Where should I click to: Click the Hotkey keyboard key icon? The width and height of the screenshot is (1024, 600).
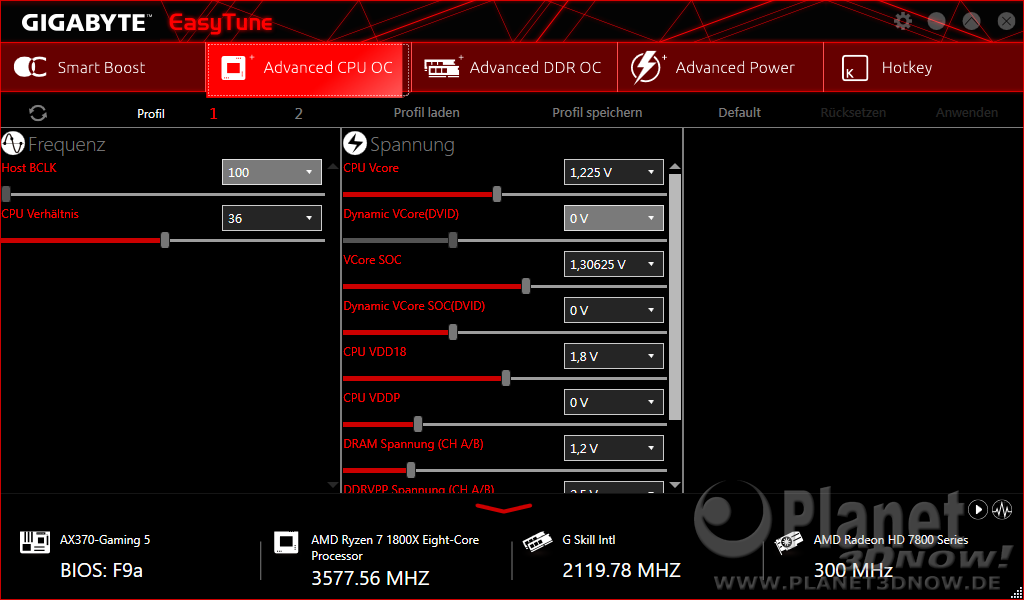coord(855,68)
